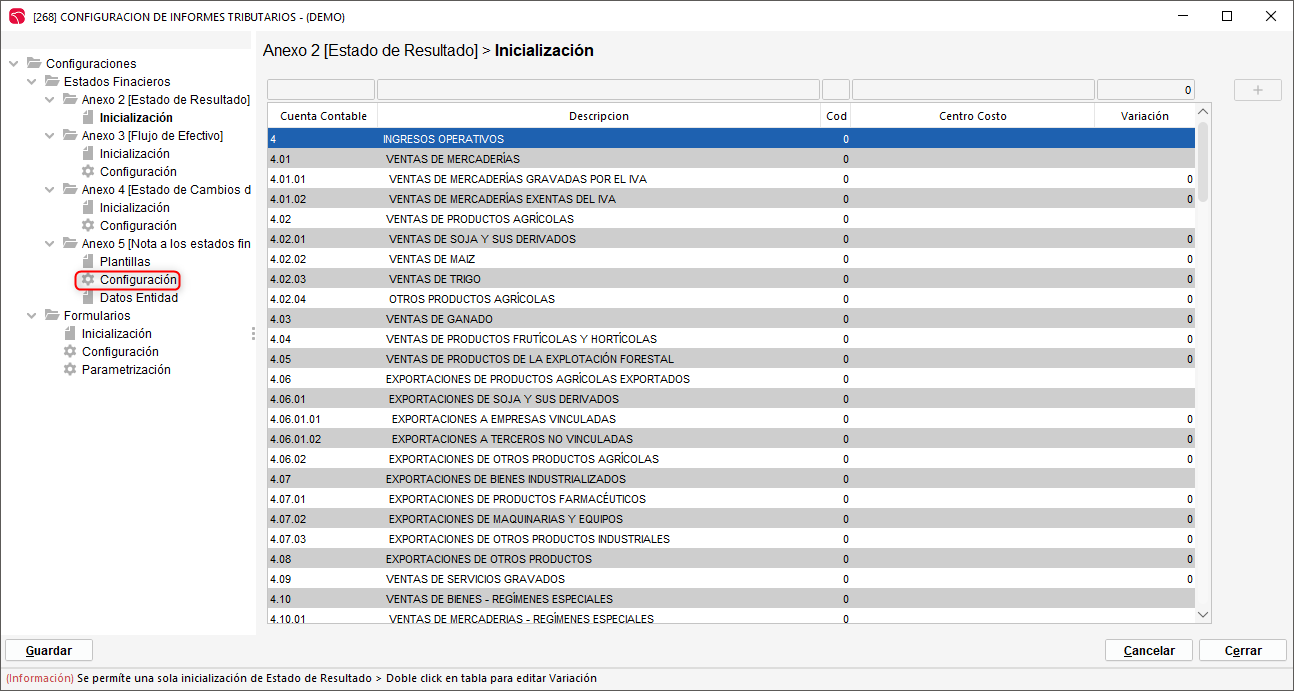The width and height of the screenshot is (1294, 691).
Task: Collapse the Formularios tree branch
Action: pyautogui.click(x=32, y=316)
